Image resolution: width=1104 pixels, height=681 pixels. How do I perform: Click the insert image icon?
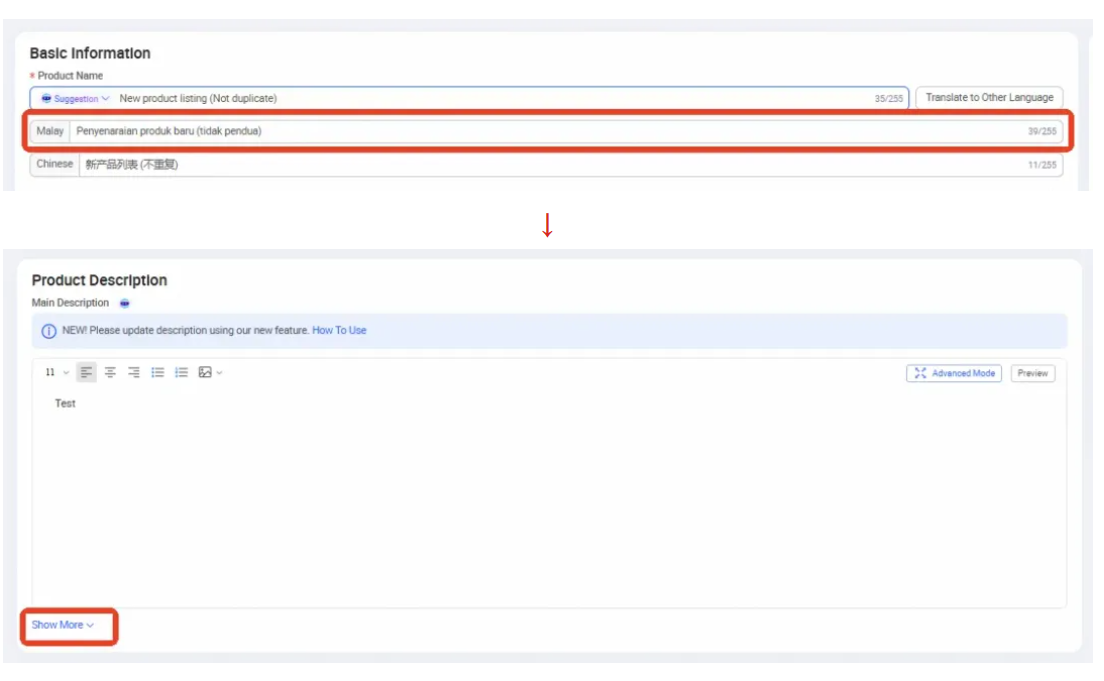(x=205, y=373)
